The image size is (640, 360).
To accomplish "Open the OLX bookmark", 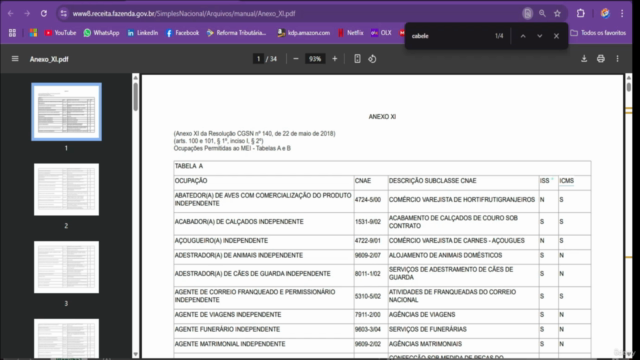I will 381,33.
